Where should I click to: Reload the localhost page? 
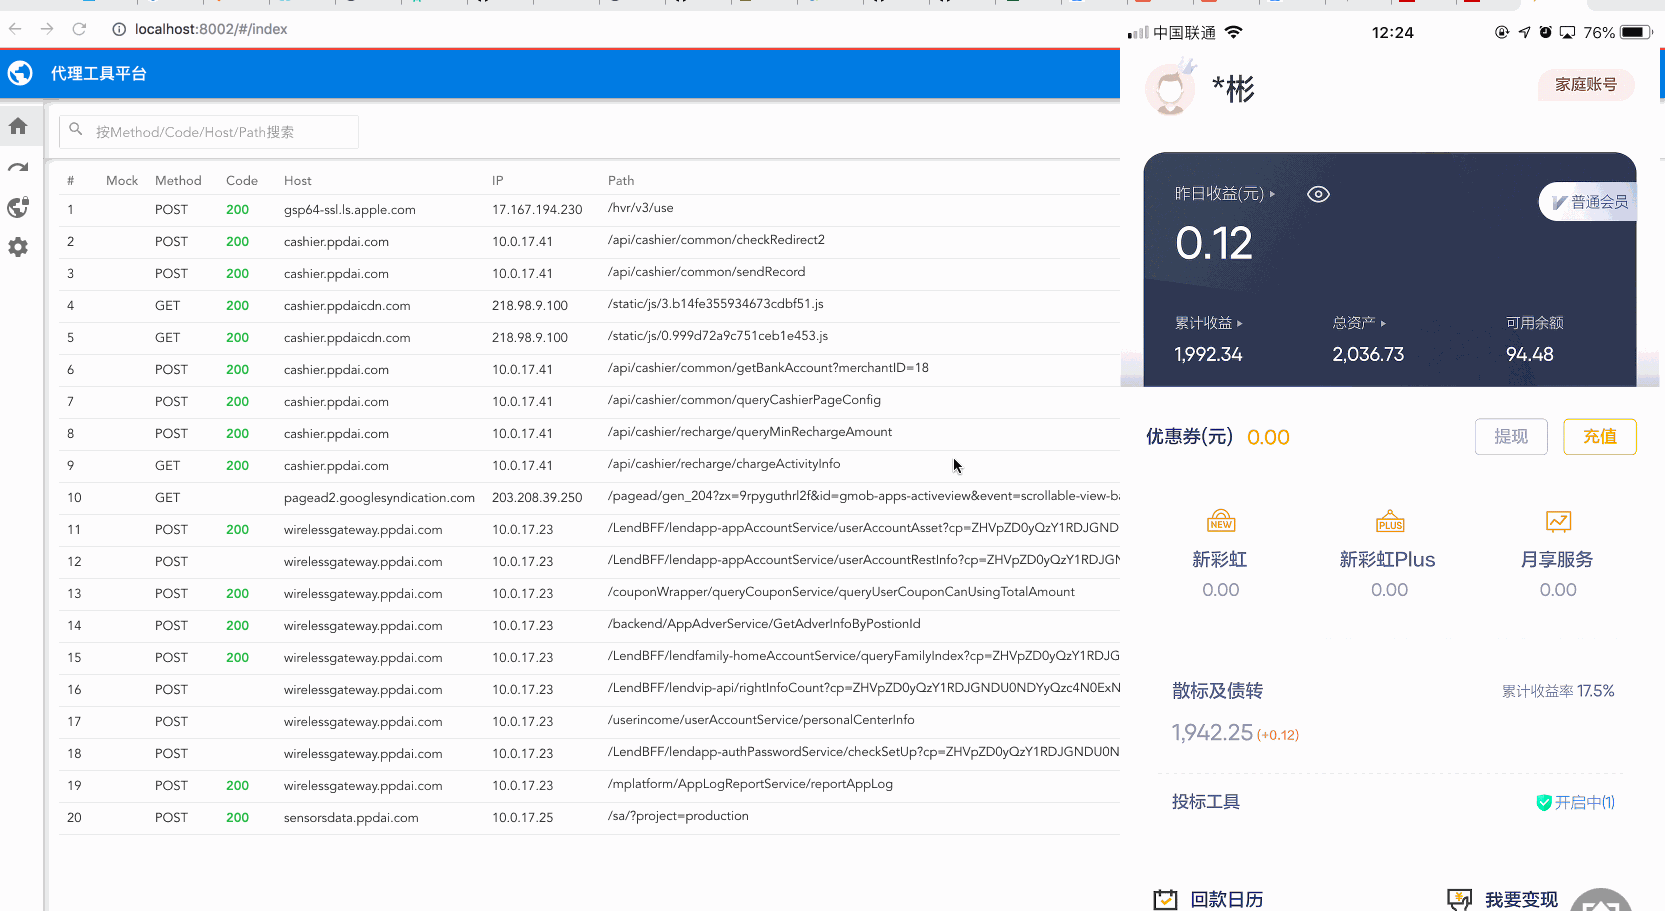(x=79, y=29)
